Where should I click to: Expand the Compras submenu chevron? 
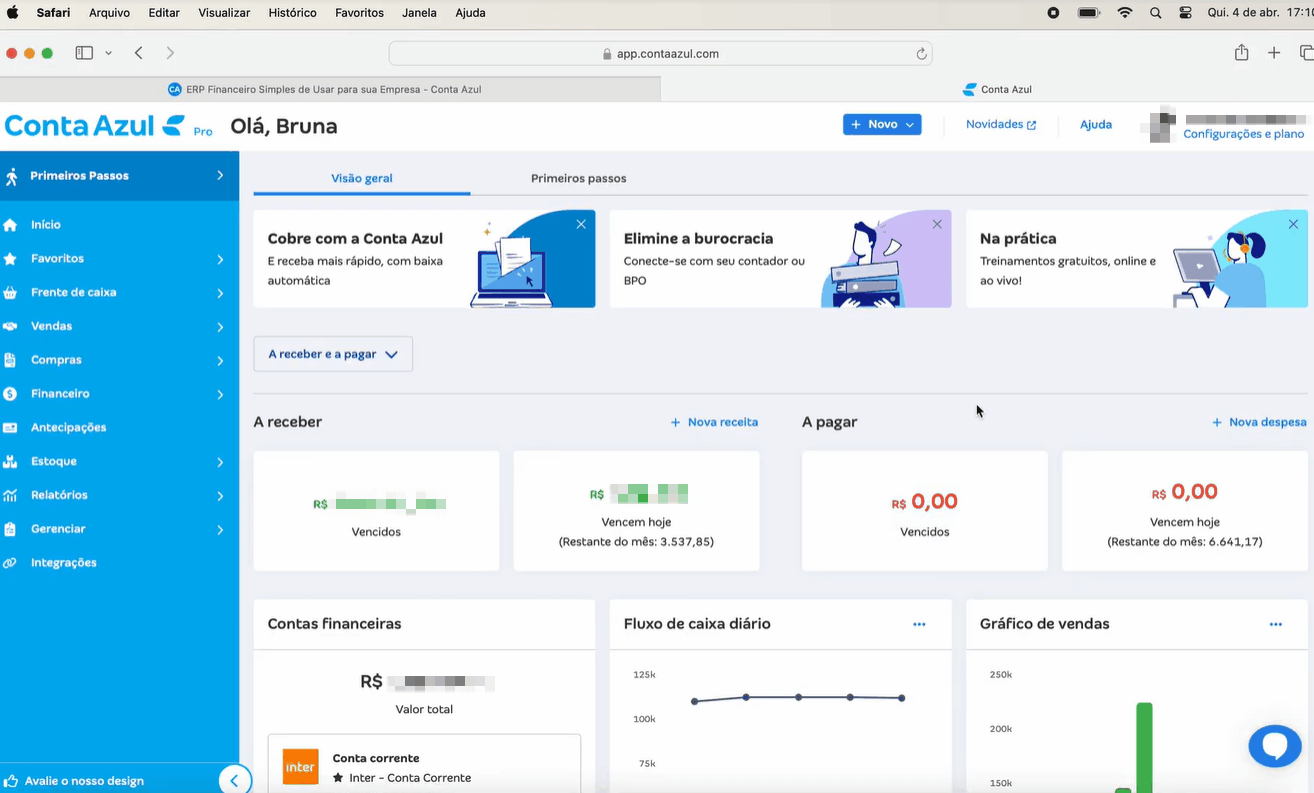220,360
